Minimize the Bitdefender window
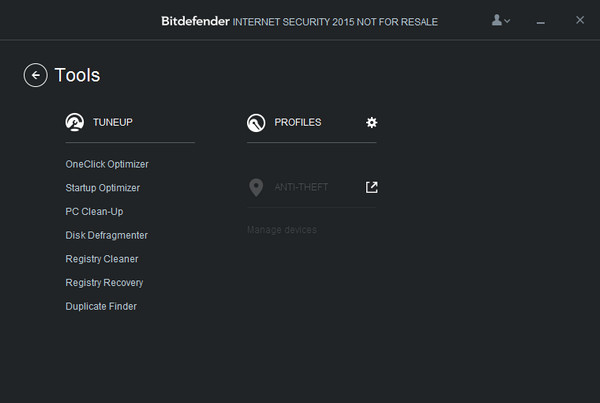Image resolution: width=600 pixels, height=403 pixels. click(x=541, y=21)
